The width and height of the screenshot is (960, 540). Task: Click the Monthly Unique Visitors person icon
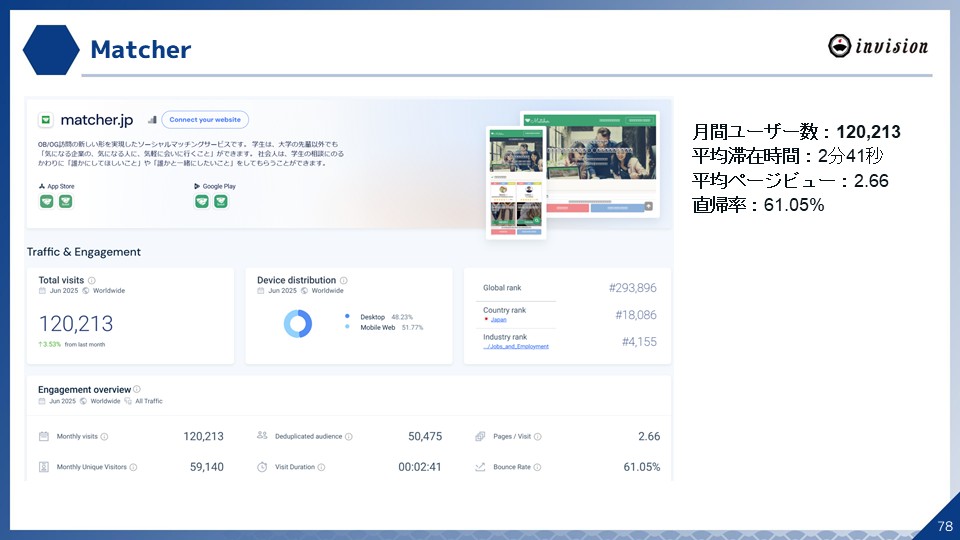[x=43, y=467]
